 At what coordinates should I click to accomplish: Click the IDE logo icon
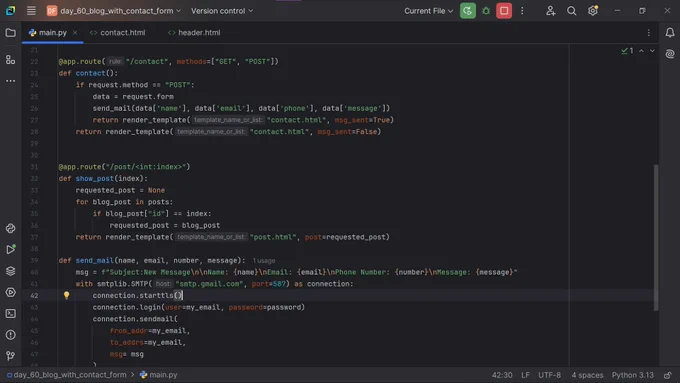click(x=10, y=10)
